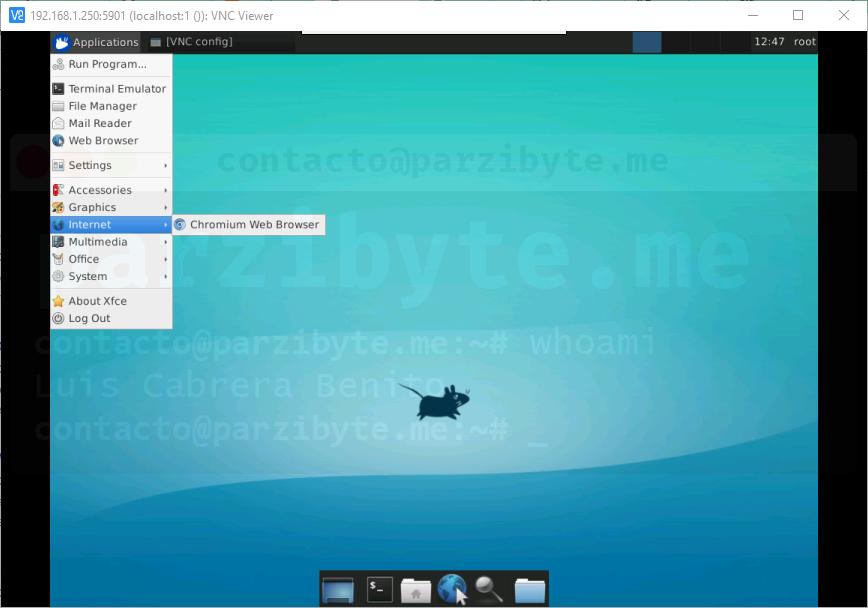Open blue folder icon in dock
The height and width of the screenshot is (608, 868).
pyautogui.click(x=530, y=590)
